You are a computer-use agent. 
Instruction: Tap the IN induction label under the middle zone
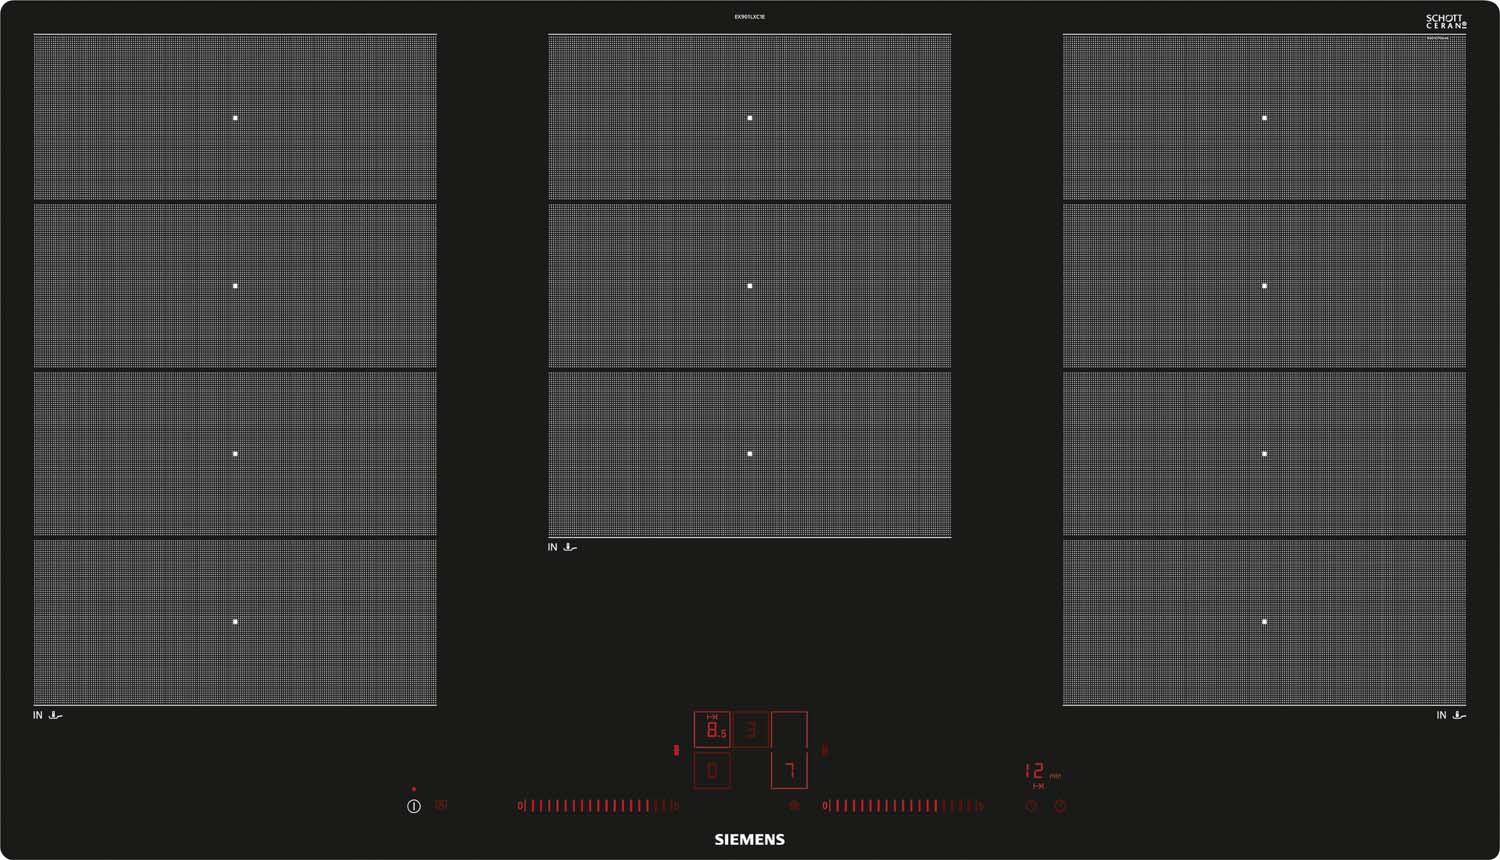[x=552, y=547]
